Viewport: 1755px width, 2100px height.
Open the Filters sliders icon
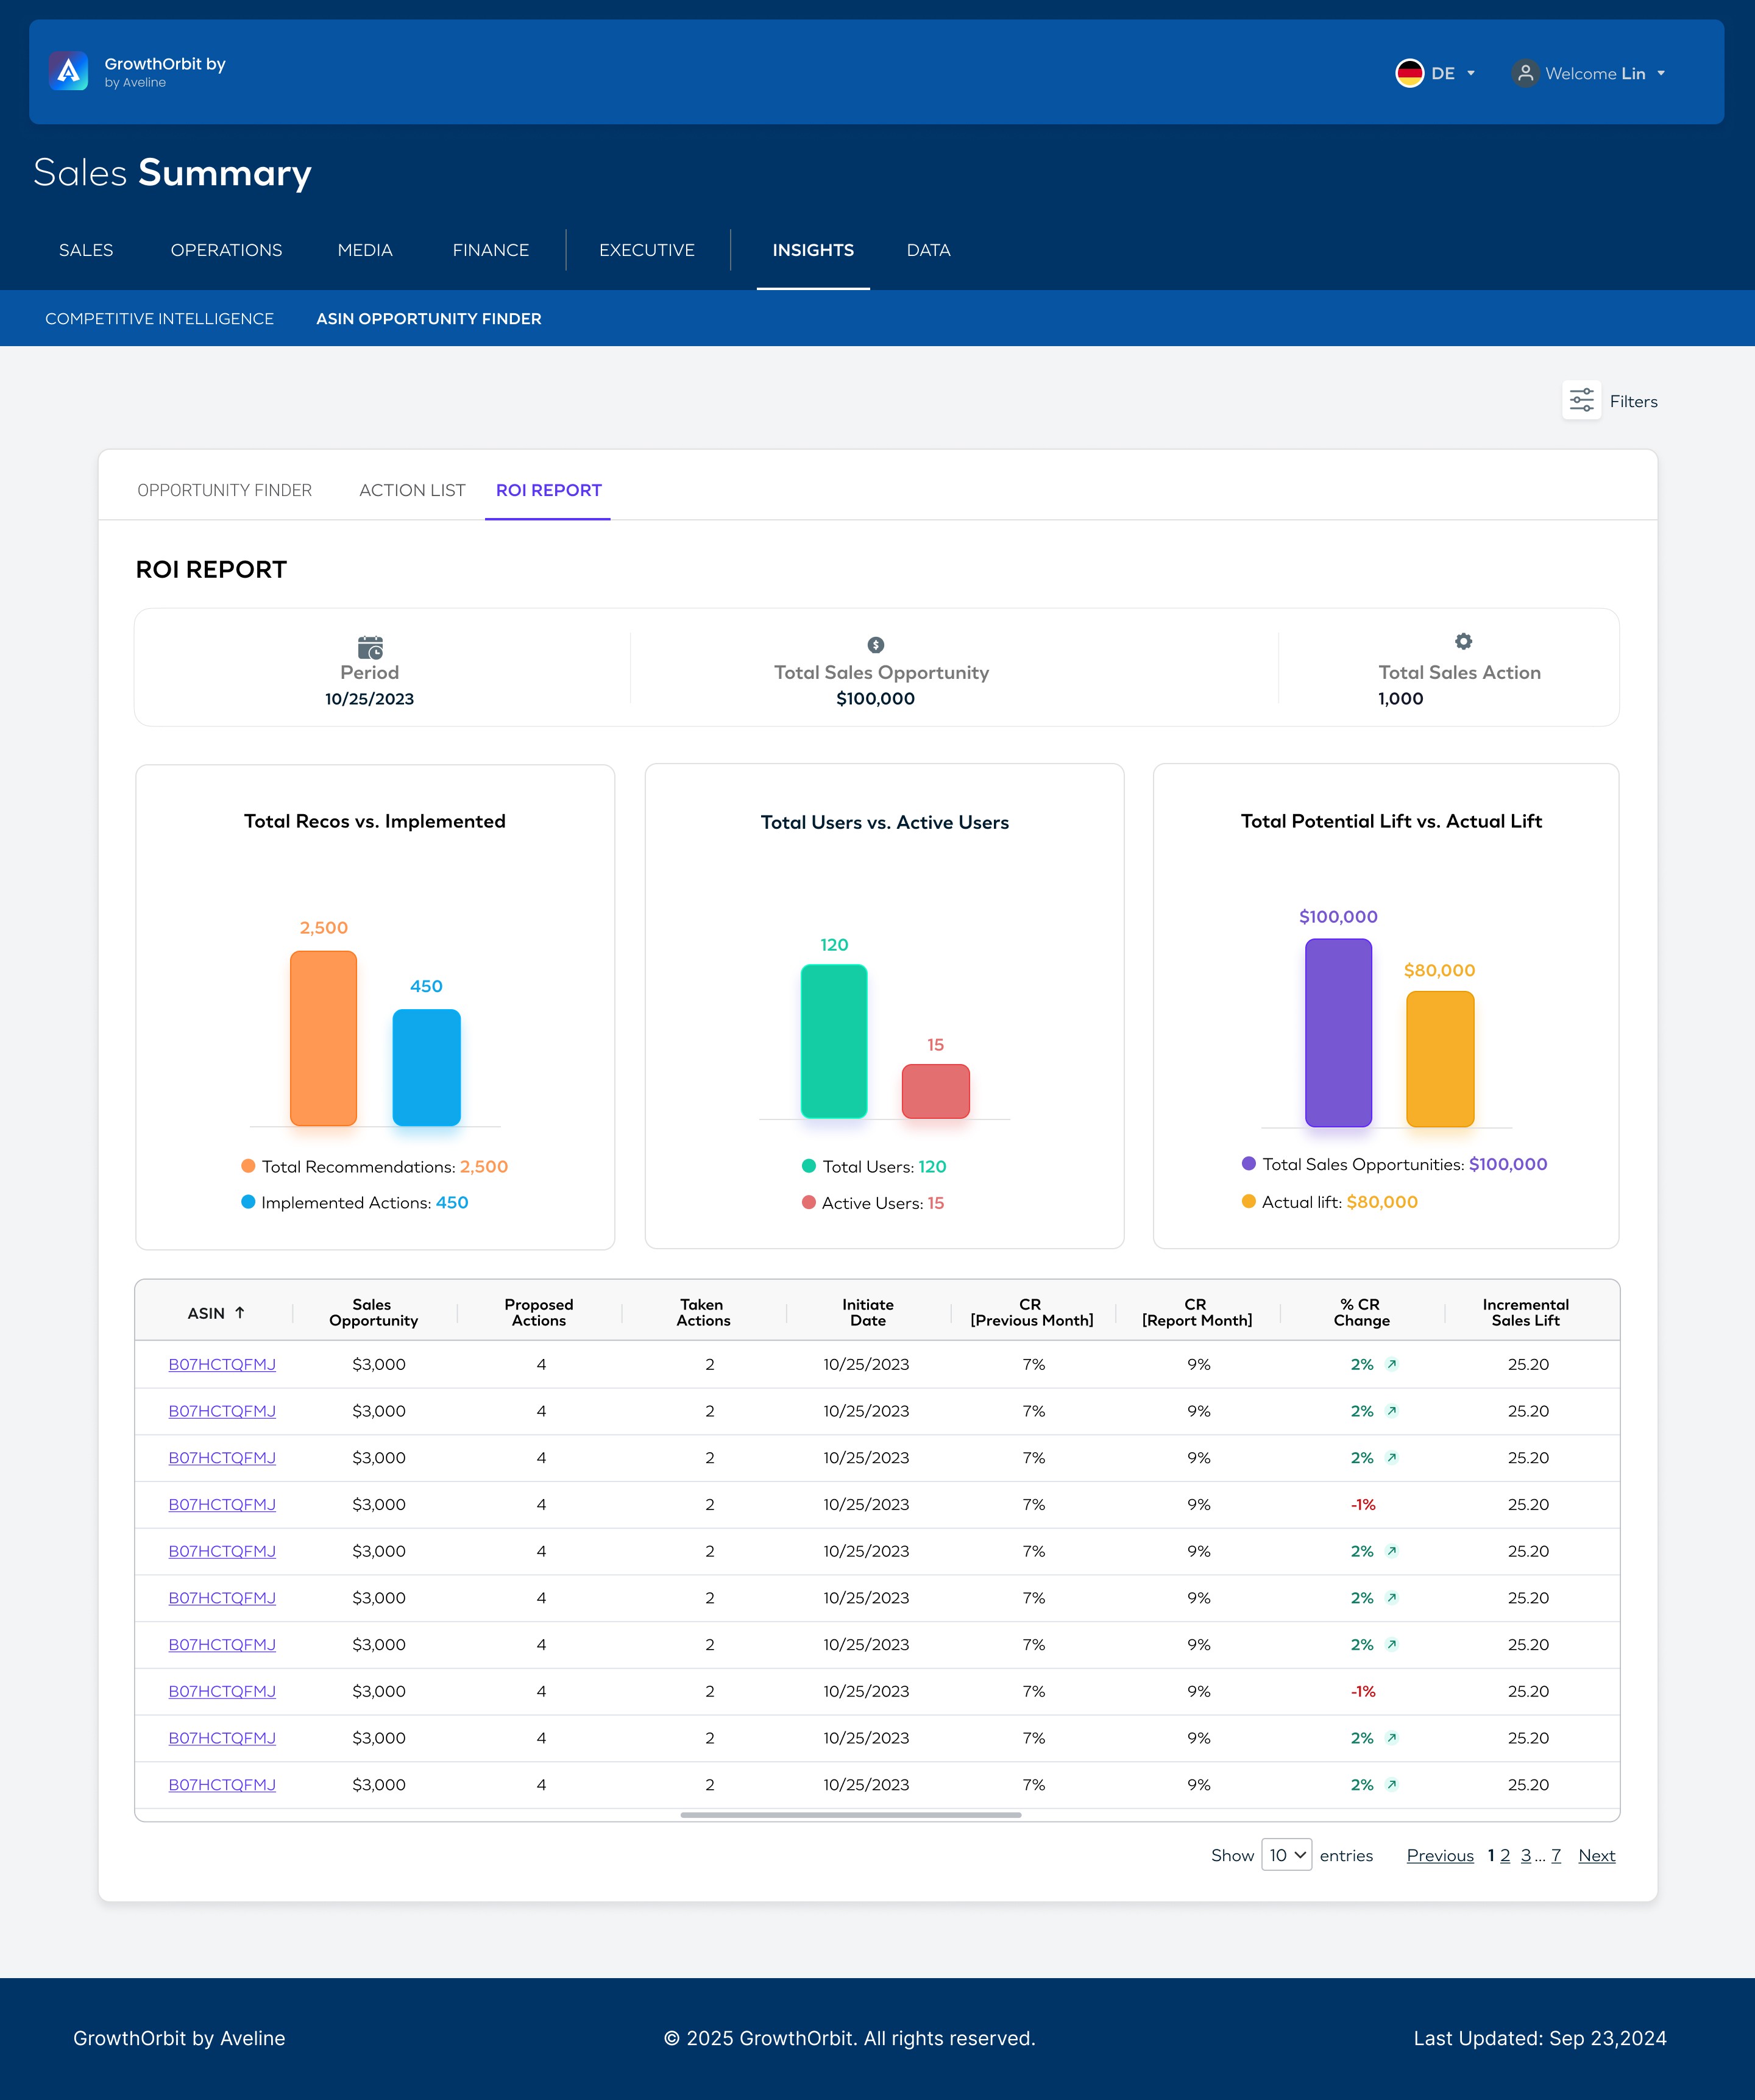click(x=1581, y=400)
